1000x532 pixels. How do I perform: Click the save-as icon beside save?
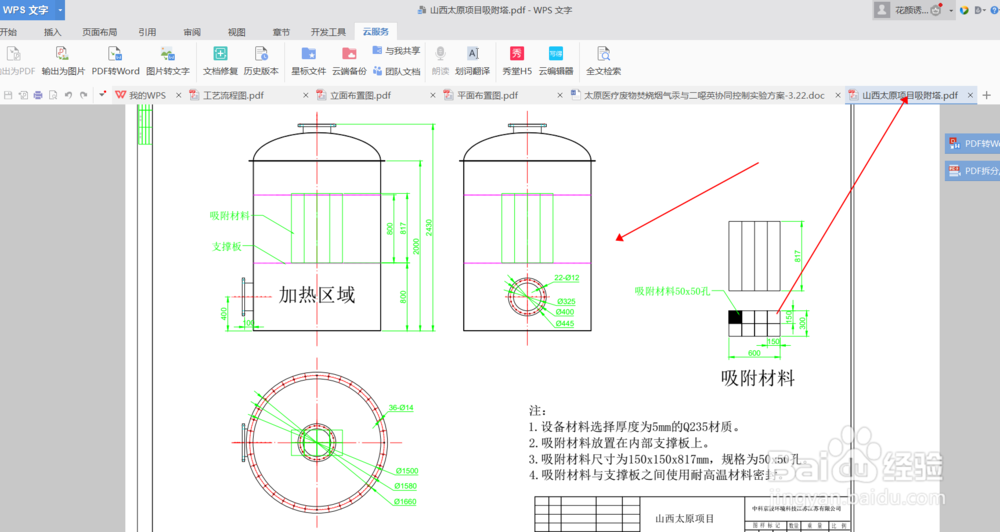point(23,95)
